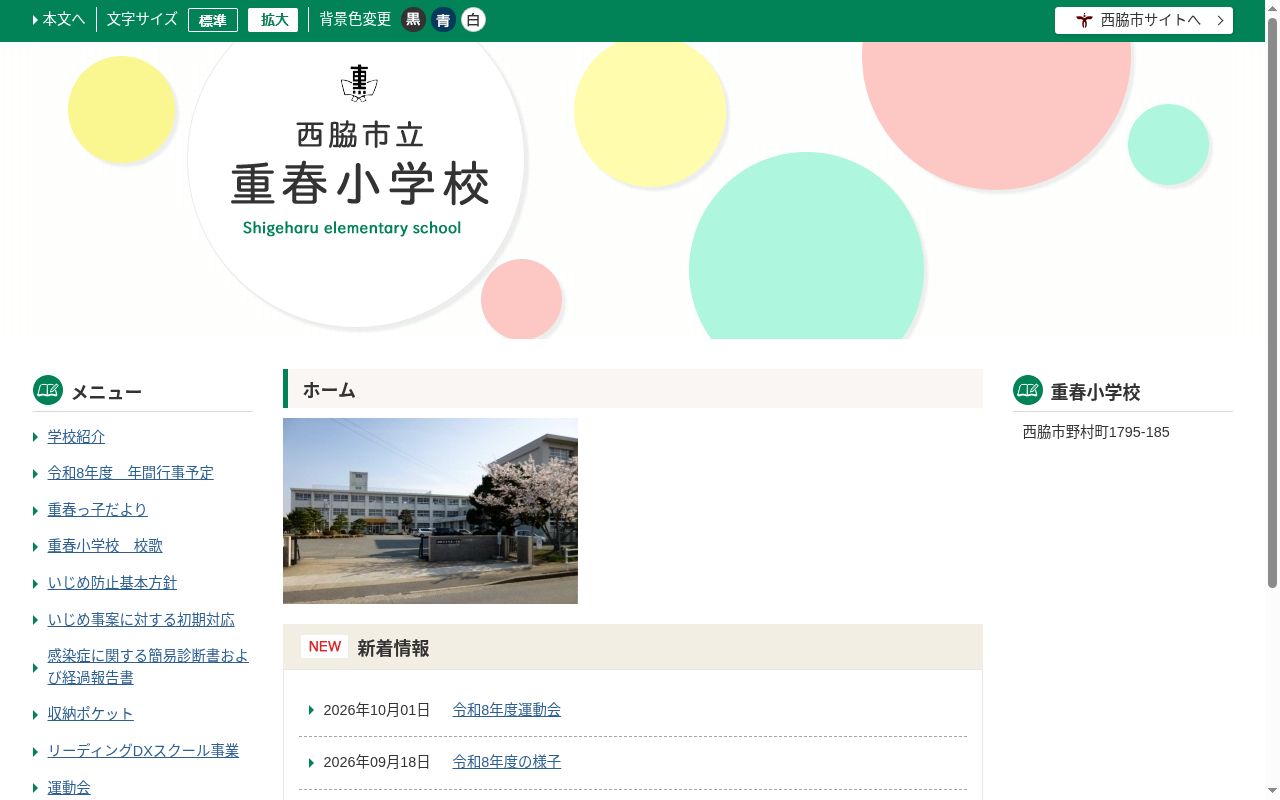
Task: Click the triangle icon before 本文へ
Action: point(36,20)
